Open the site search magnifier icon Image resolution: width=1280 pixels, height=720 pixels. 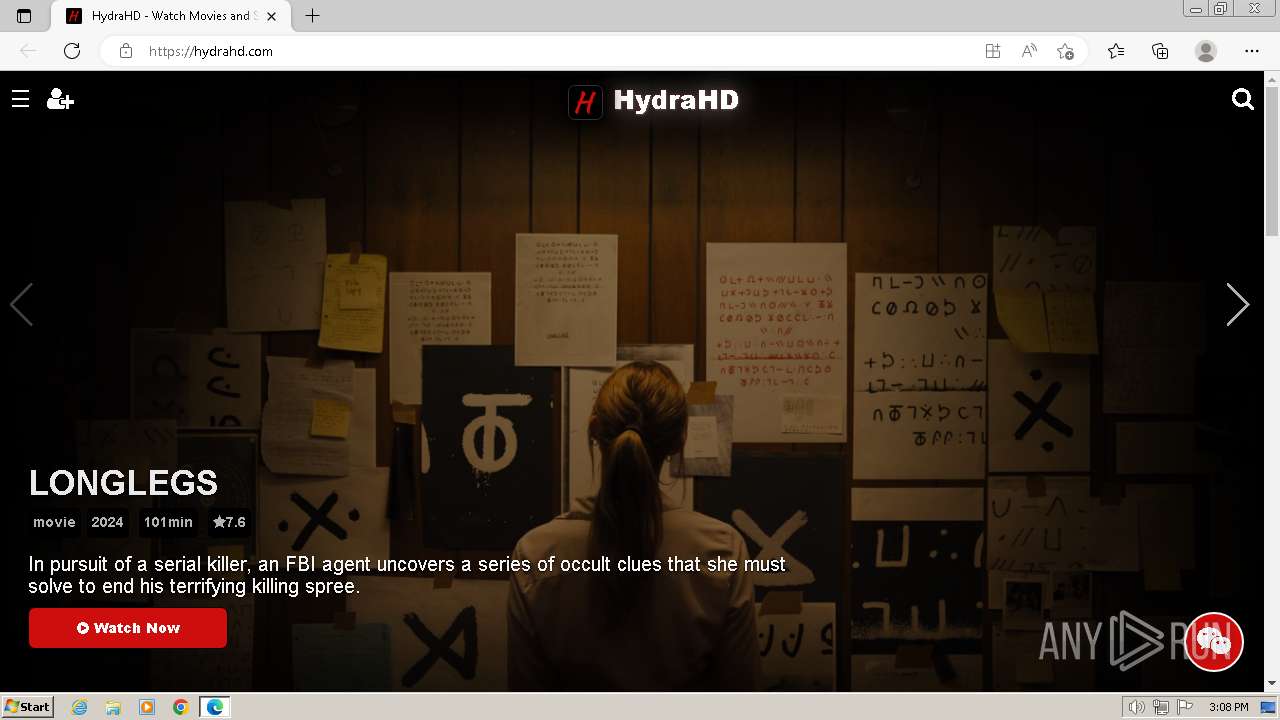click(1243, 99)
